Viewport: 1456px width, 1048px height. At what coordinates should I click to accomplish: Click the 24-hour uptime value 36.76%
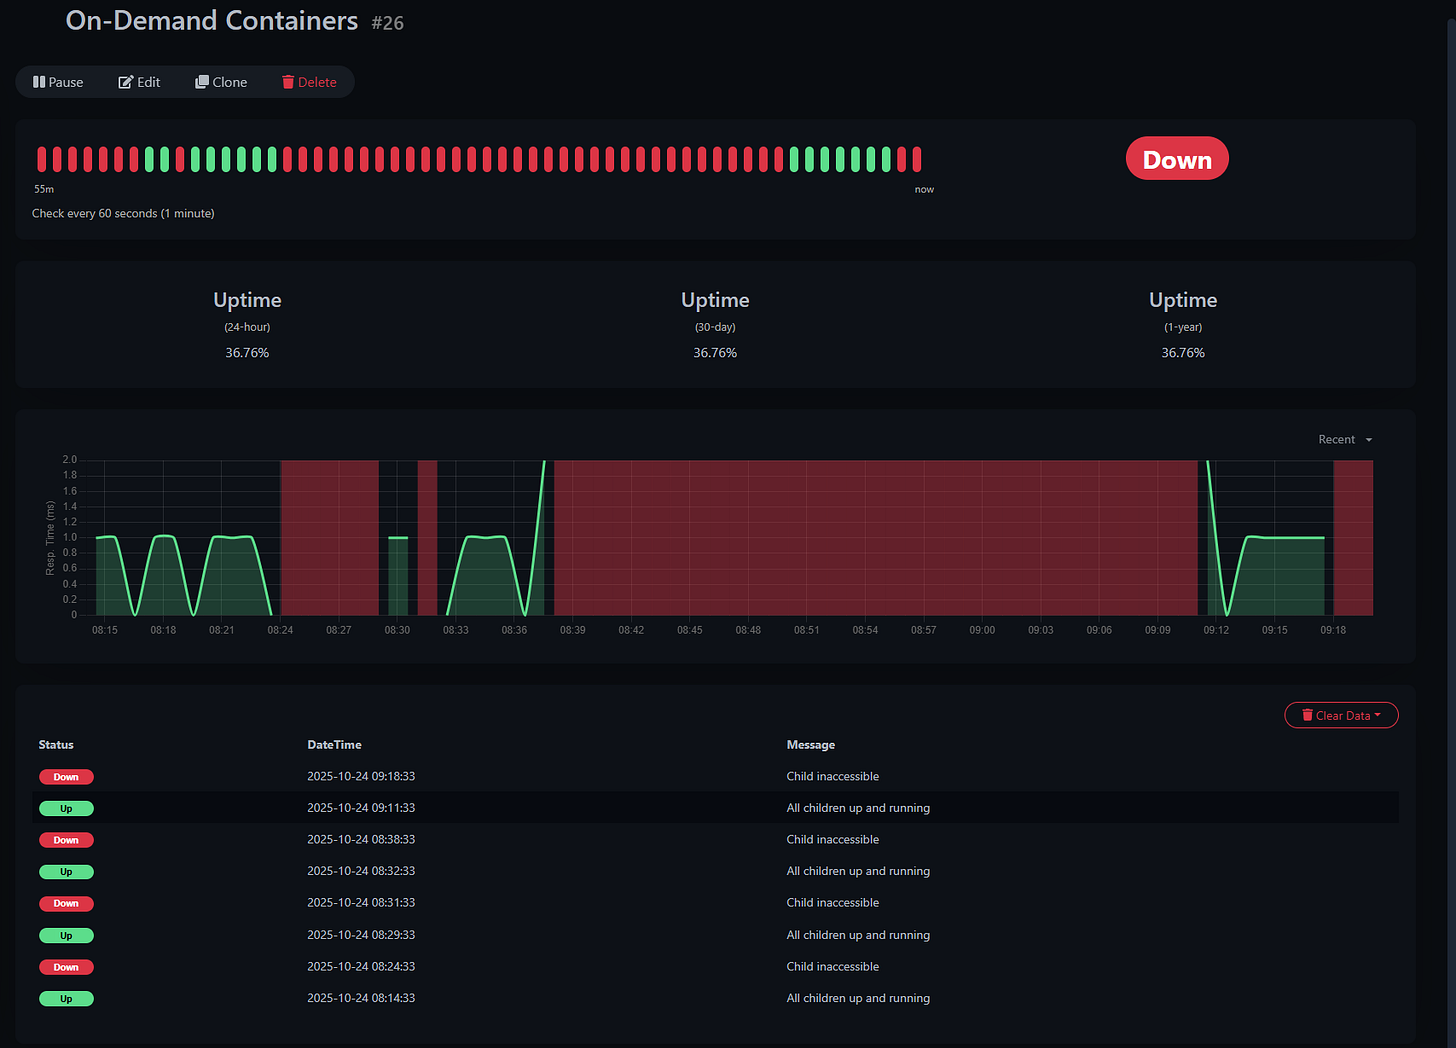247,353
